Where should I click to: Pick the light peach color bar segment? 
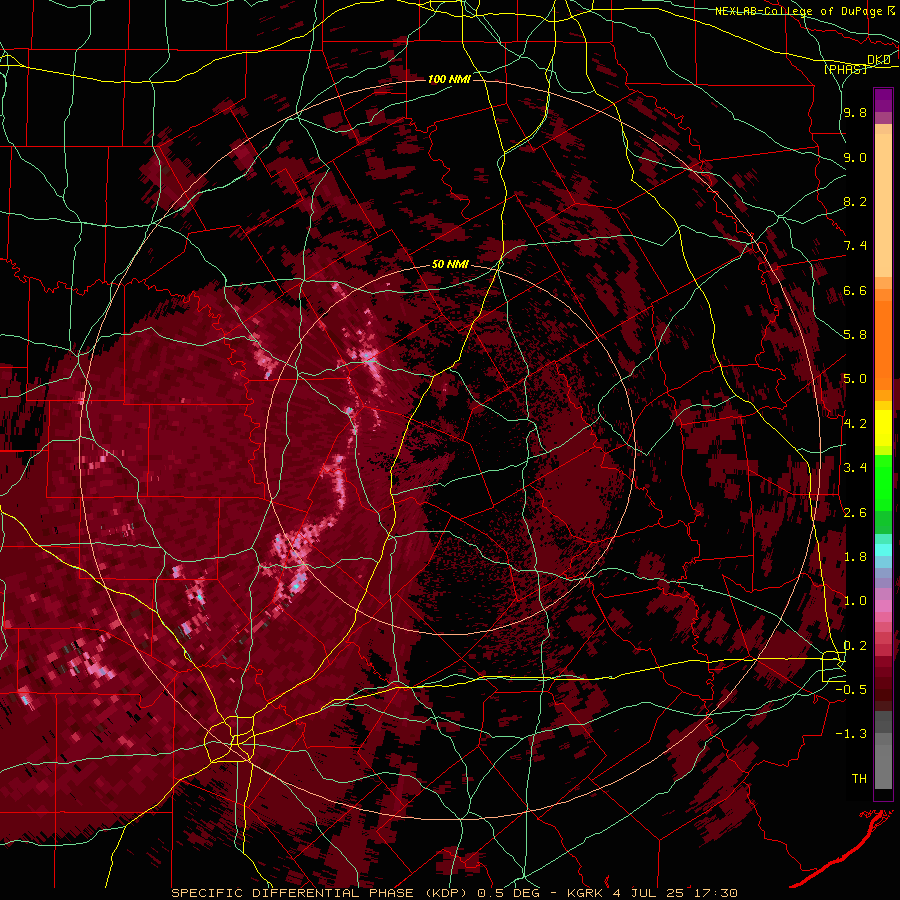(883, 205)
